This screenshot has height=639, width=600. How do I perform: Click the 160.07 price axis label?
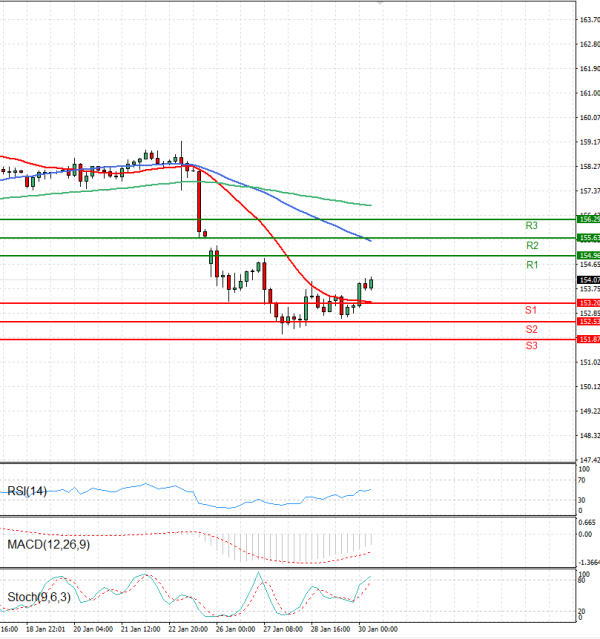(x=589, y=118)
